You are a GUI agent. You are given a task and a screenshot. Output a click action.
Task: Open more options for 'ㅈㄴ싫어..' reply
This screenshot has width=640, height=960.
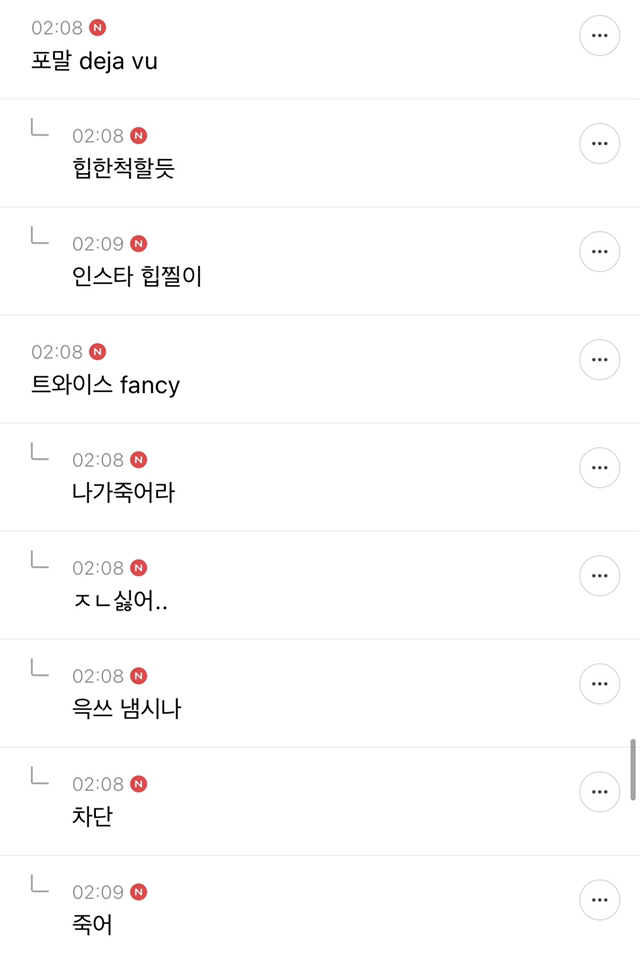coord(599,576)
